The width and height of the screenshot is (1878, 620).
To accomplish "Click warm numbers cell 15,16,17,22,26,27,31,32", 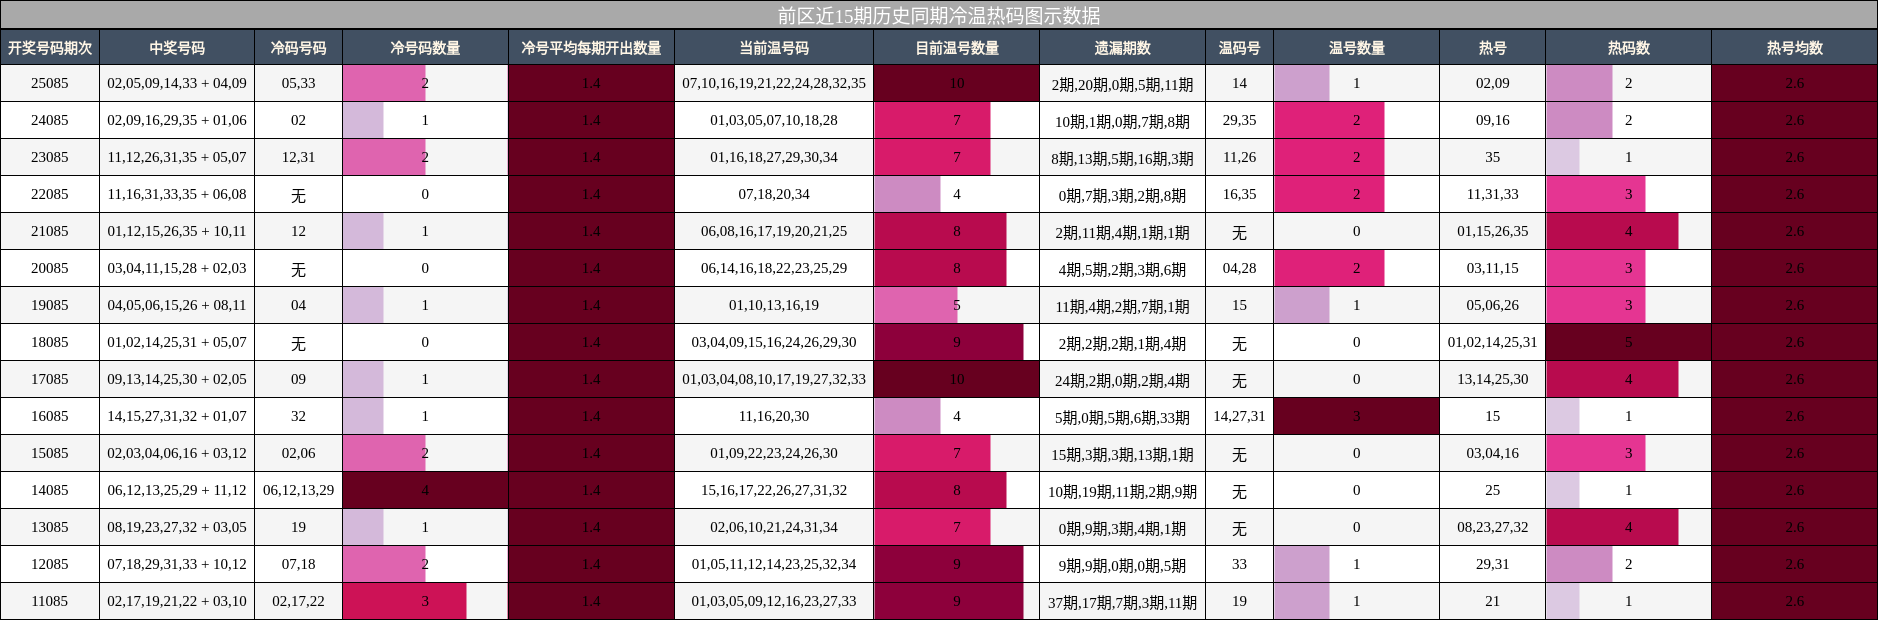I will pos(774,490).
